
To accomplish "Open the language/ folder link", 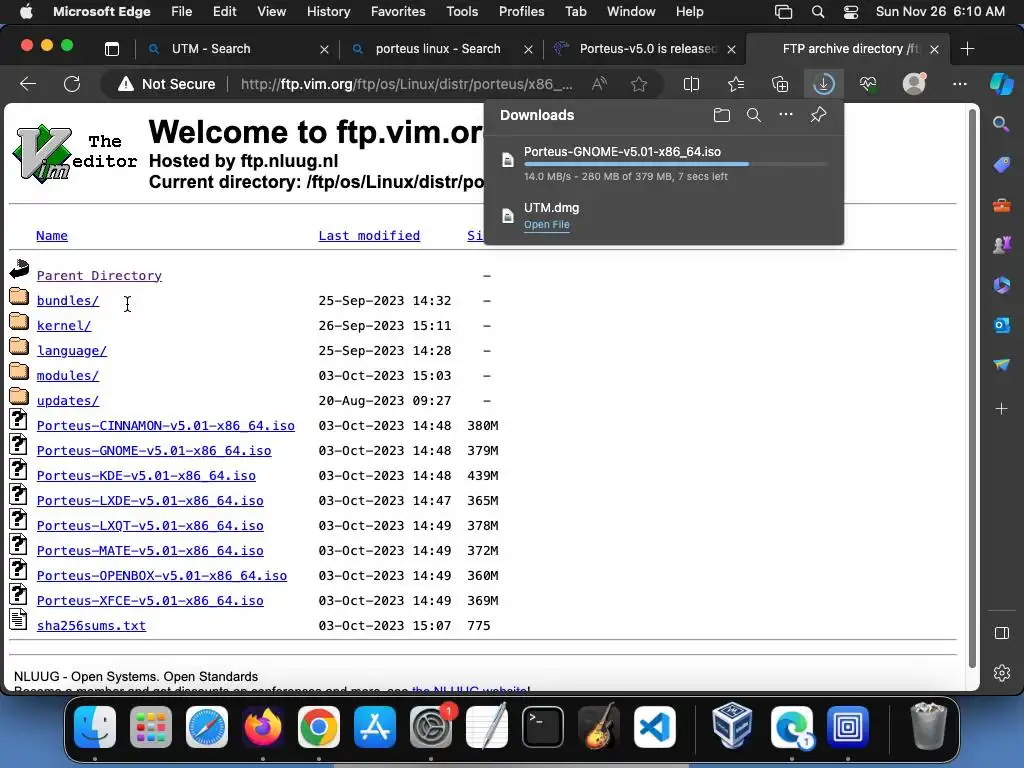I will (x=71, y=351).
